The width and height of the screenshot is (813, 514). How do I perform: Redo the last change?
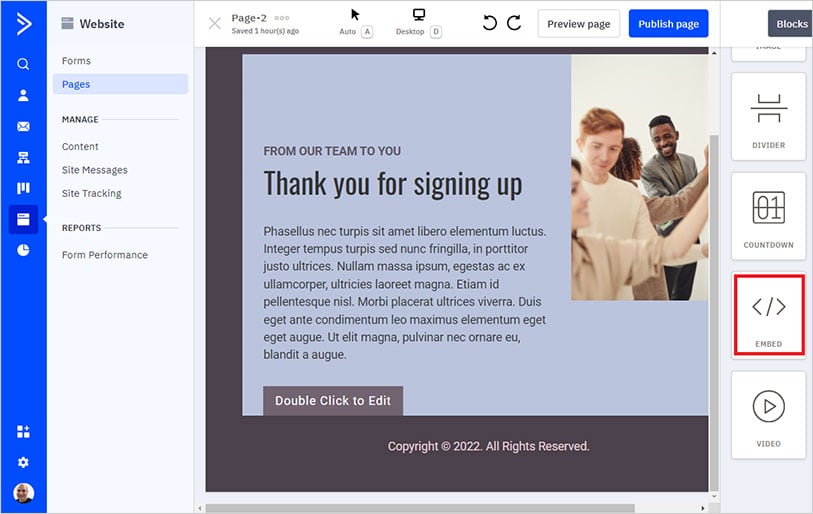(x=514, y=23)
